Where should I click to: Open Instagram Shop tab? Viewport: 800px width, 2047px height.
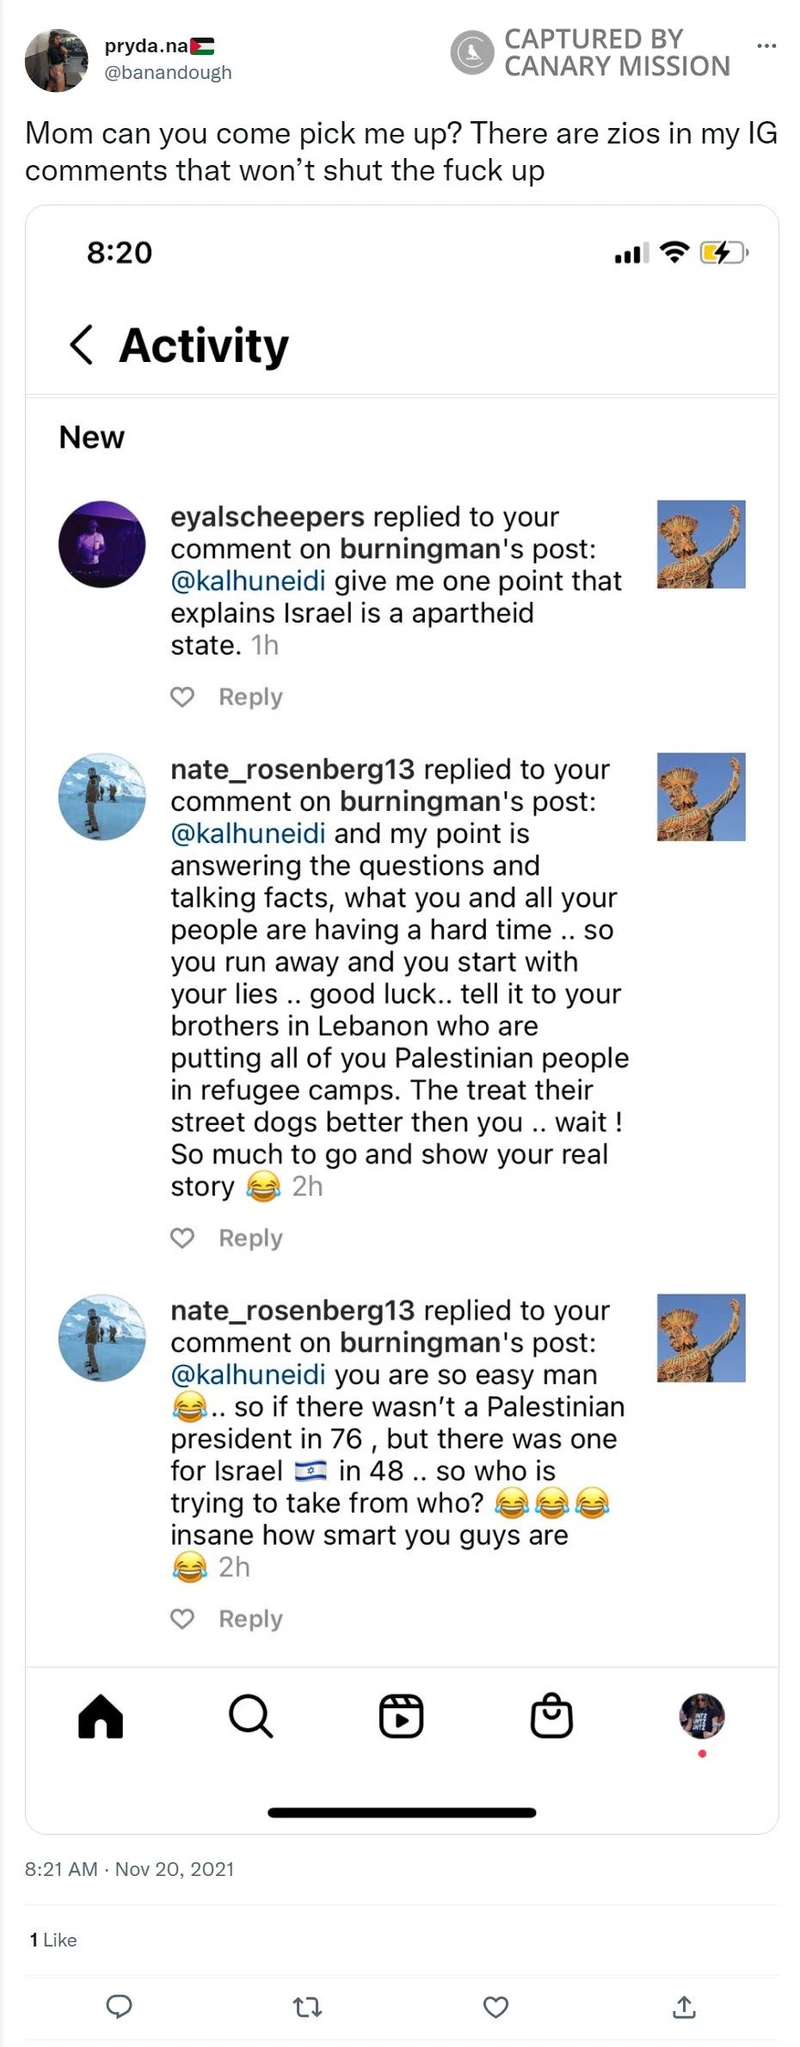coord(551,1717)
